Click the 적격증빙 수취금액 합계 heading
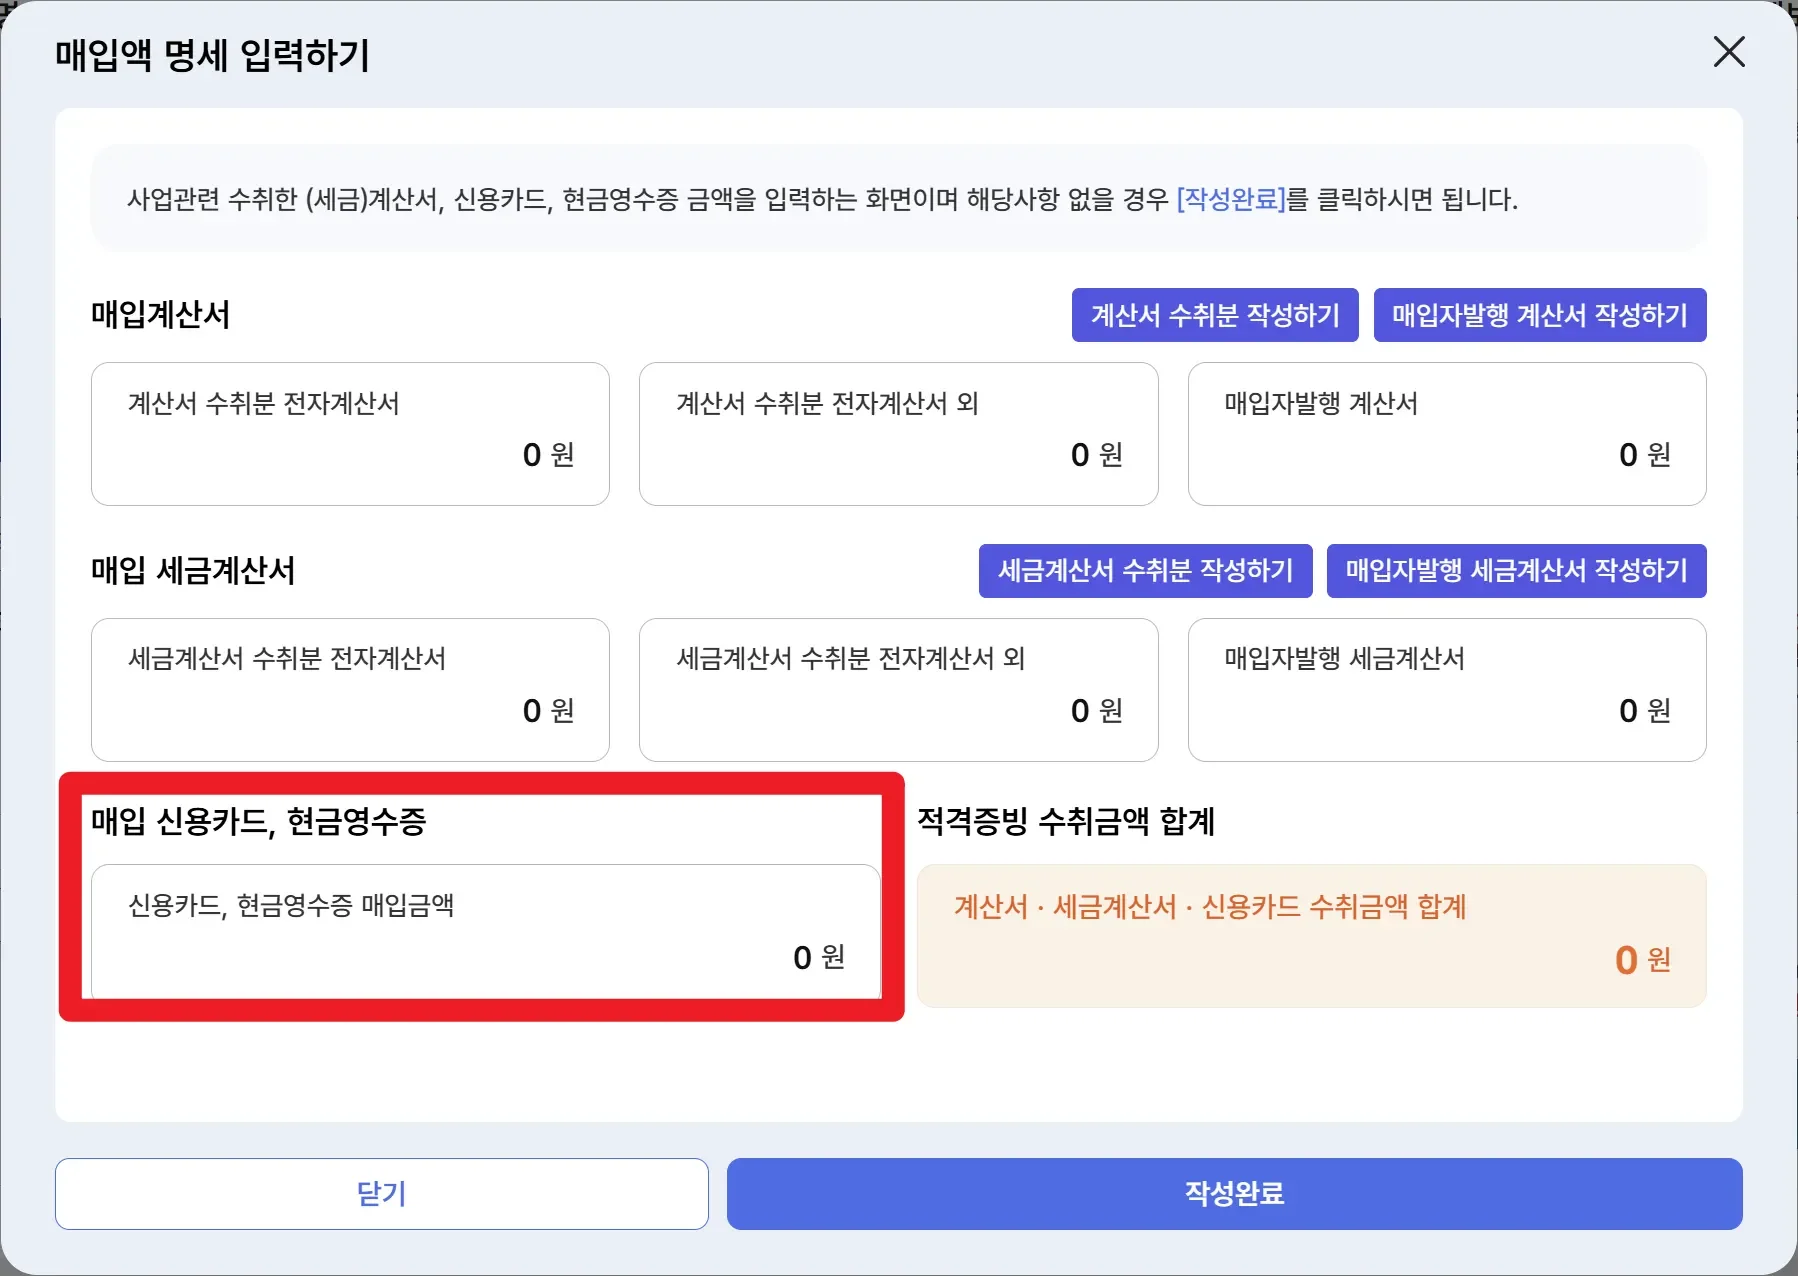 pos(1065,822)
